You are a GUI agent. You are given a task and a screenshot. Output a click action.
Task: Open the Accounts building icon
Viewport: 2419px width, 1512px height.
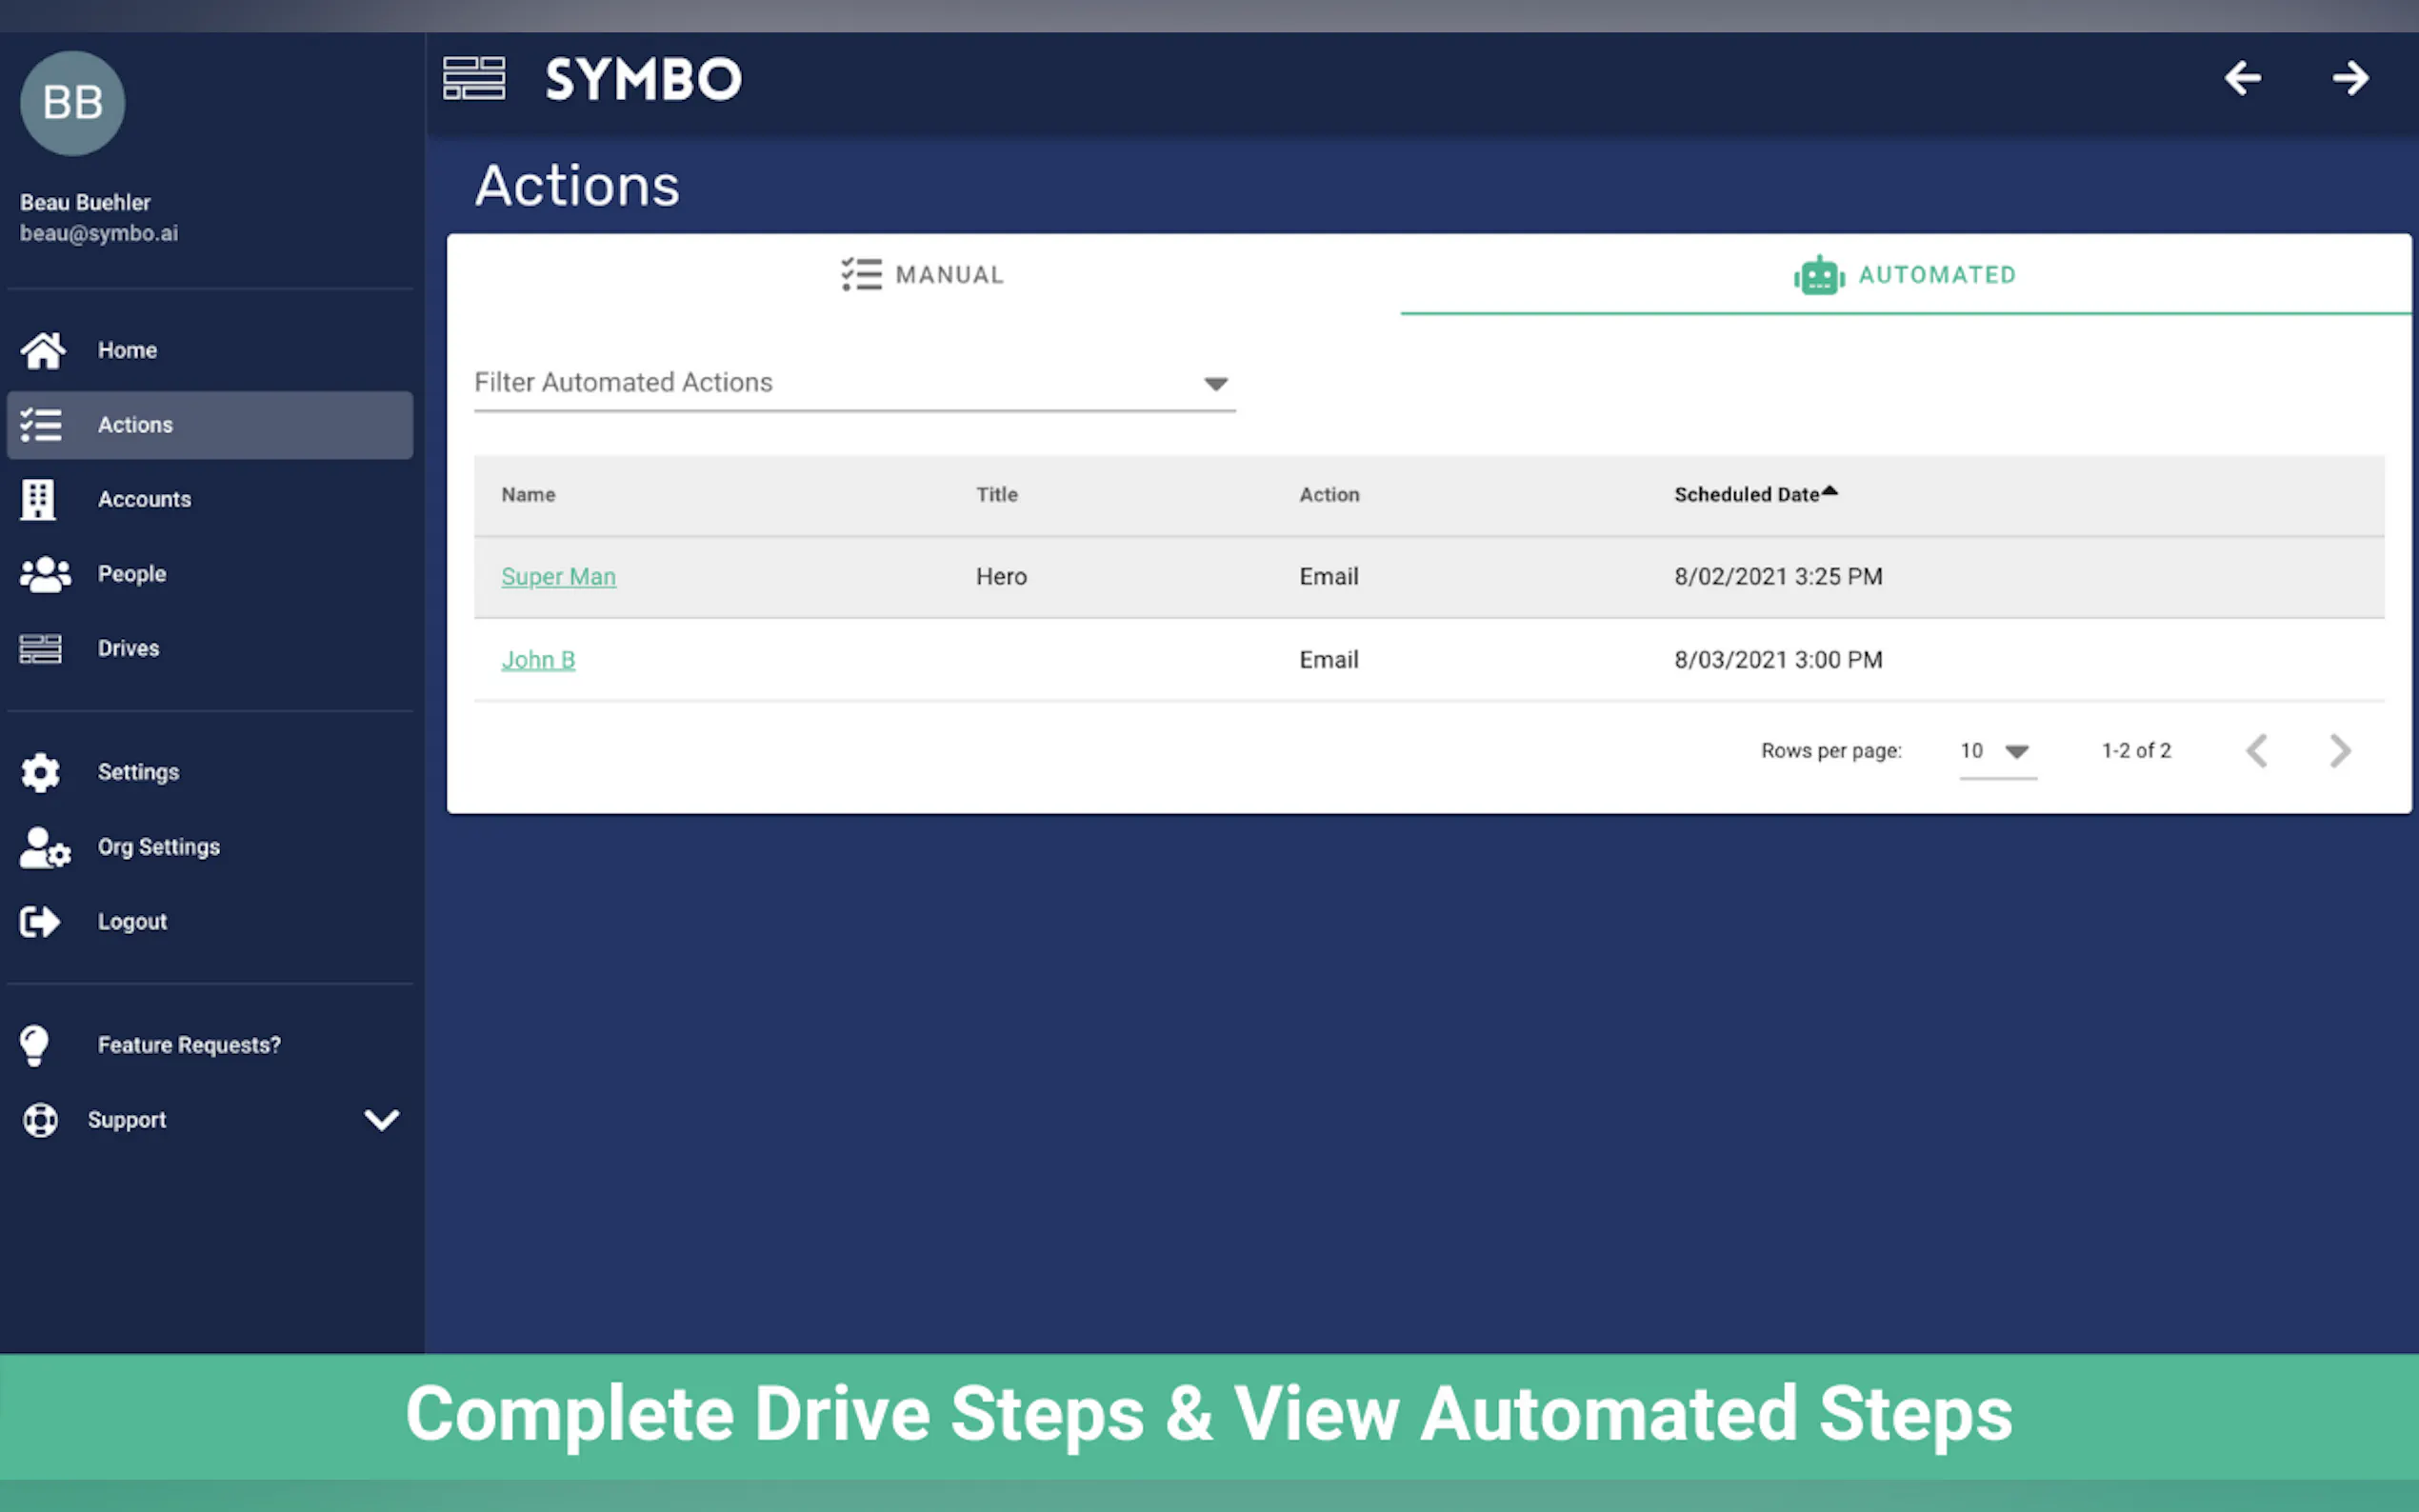point(38,499)
